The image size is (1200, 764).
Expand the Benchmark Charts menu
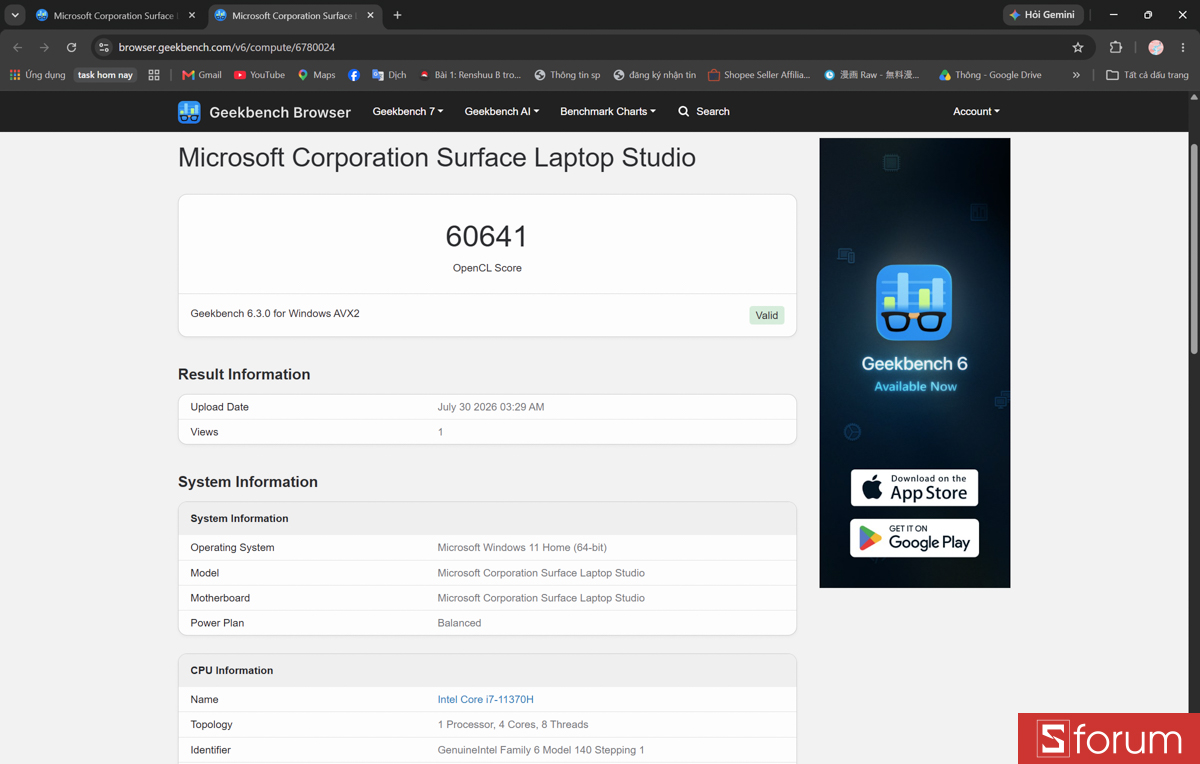(x=608, y=111)
